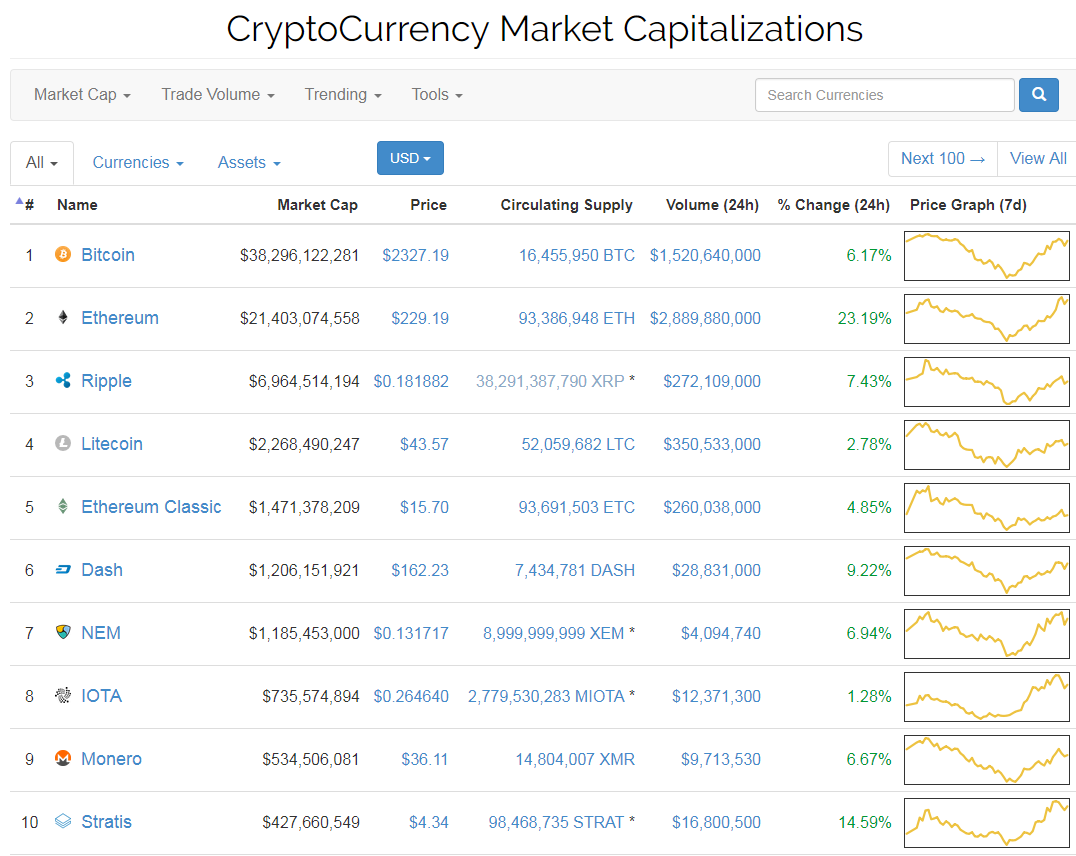Go to Next 100 currencies
The width and height of the screenshot is (1076, 856).
click(943, 159)
